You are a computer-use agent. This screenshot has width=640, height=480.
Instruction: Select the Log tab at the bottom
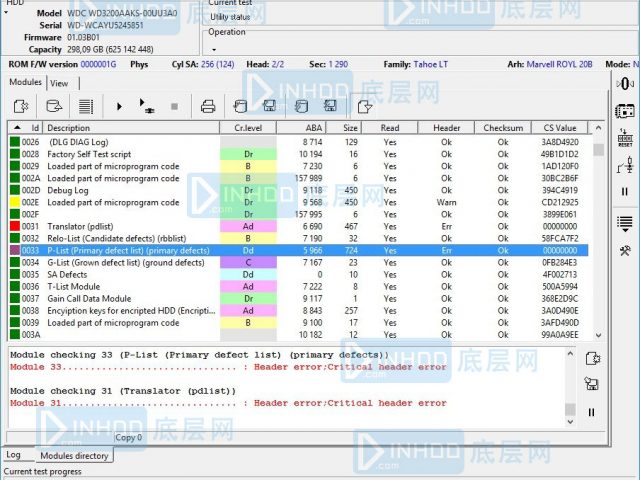[14, 455]
